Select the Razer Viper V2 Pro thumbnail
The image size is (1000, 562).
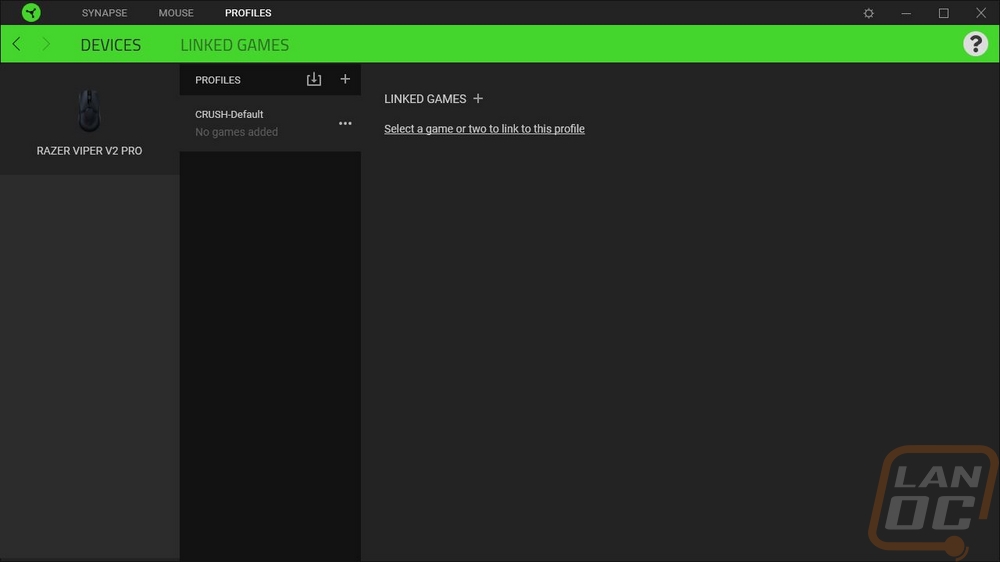pyautogui.click(x=89, y=110)
